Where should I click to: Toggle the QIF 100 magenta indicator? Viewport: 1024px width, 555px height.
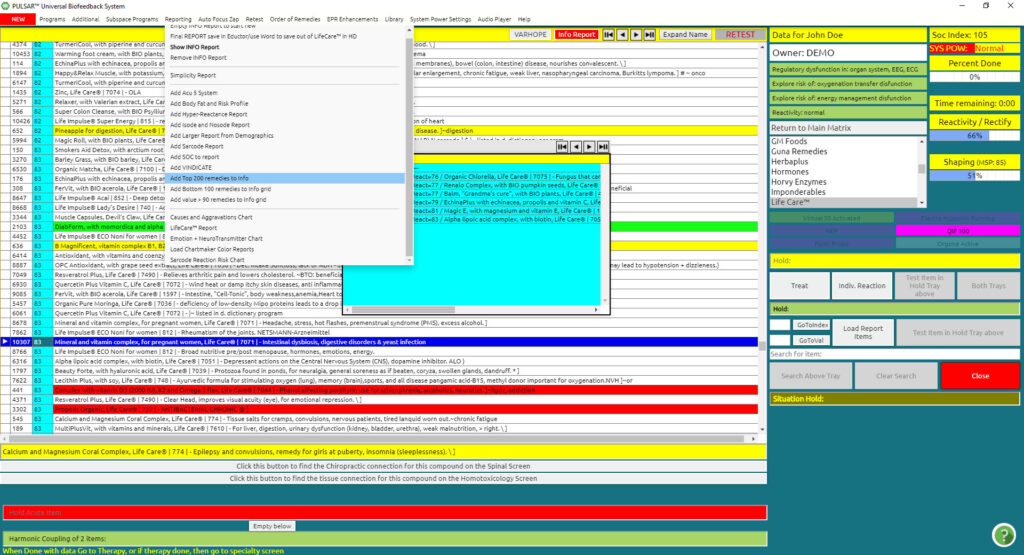click(x=957, y=230)
